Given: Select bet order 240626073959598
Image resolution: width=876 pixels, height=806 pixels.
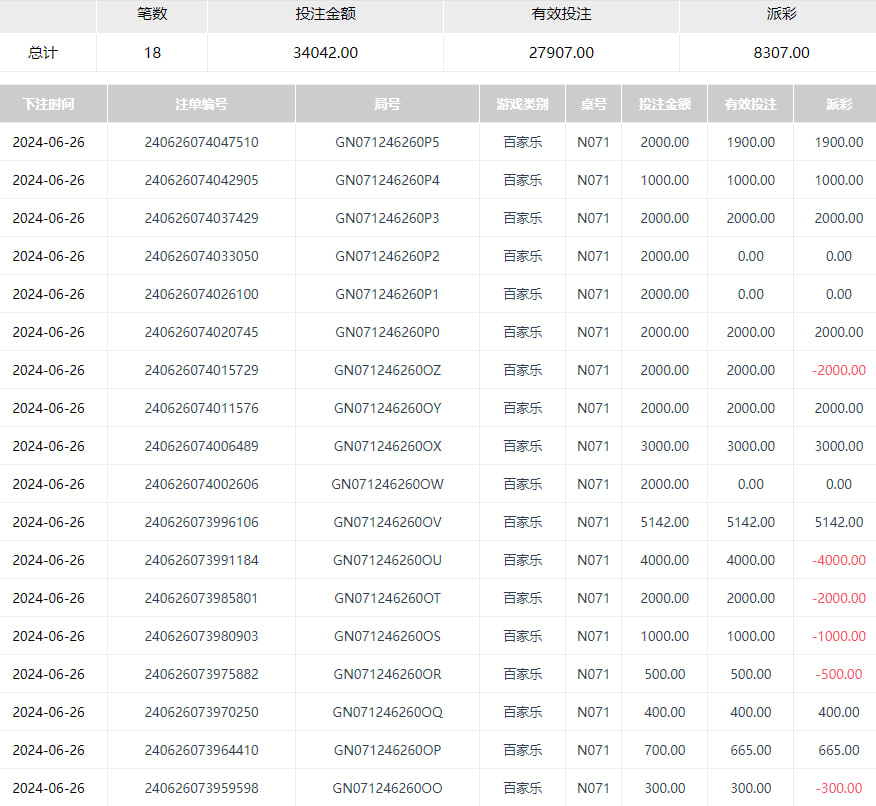Looking at the screenshot, I should [201, 788].
